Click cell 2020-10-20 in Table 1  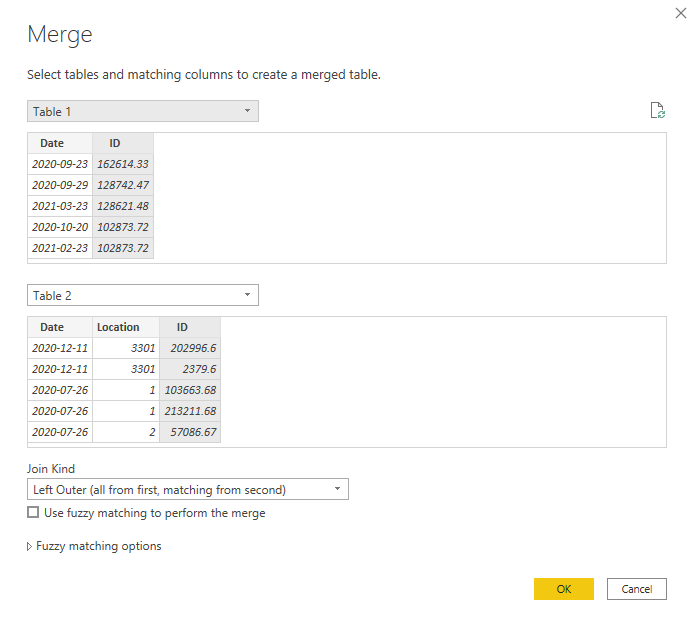point(60,227)
